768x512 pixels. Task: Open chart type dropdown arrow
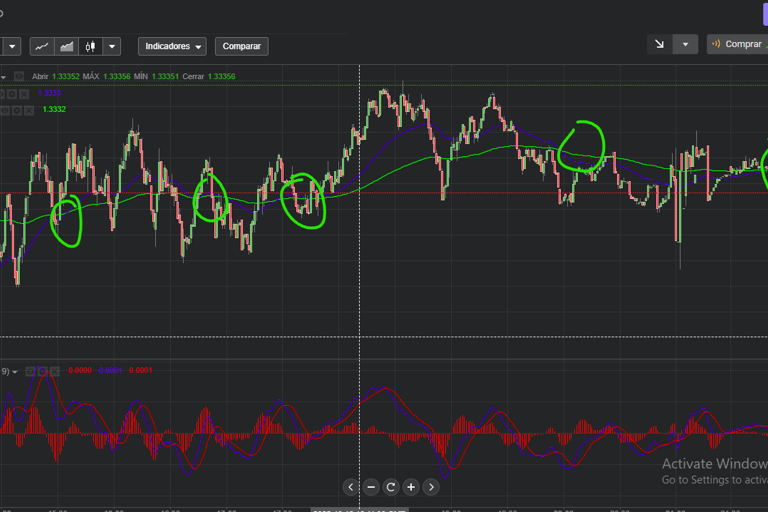click(x=112, y=47)
